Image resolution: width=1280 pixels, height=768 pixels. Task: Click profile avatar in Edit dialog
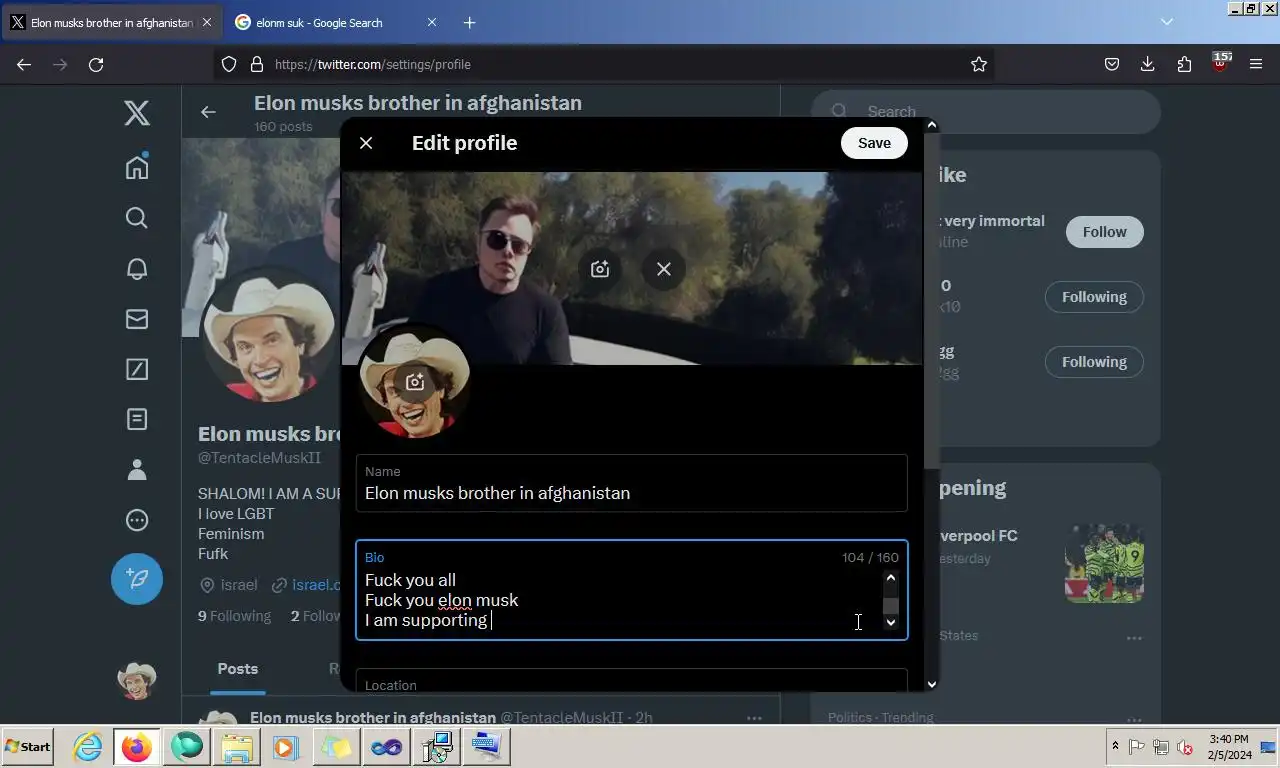(415, 381)
